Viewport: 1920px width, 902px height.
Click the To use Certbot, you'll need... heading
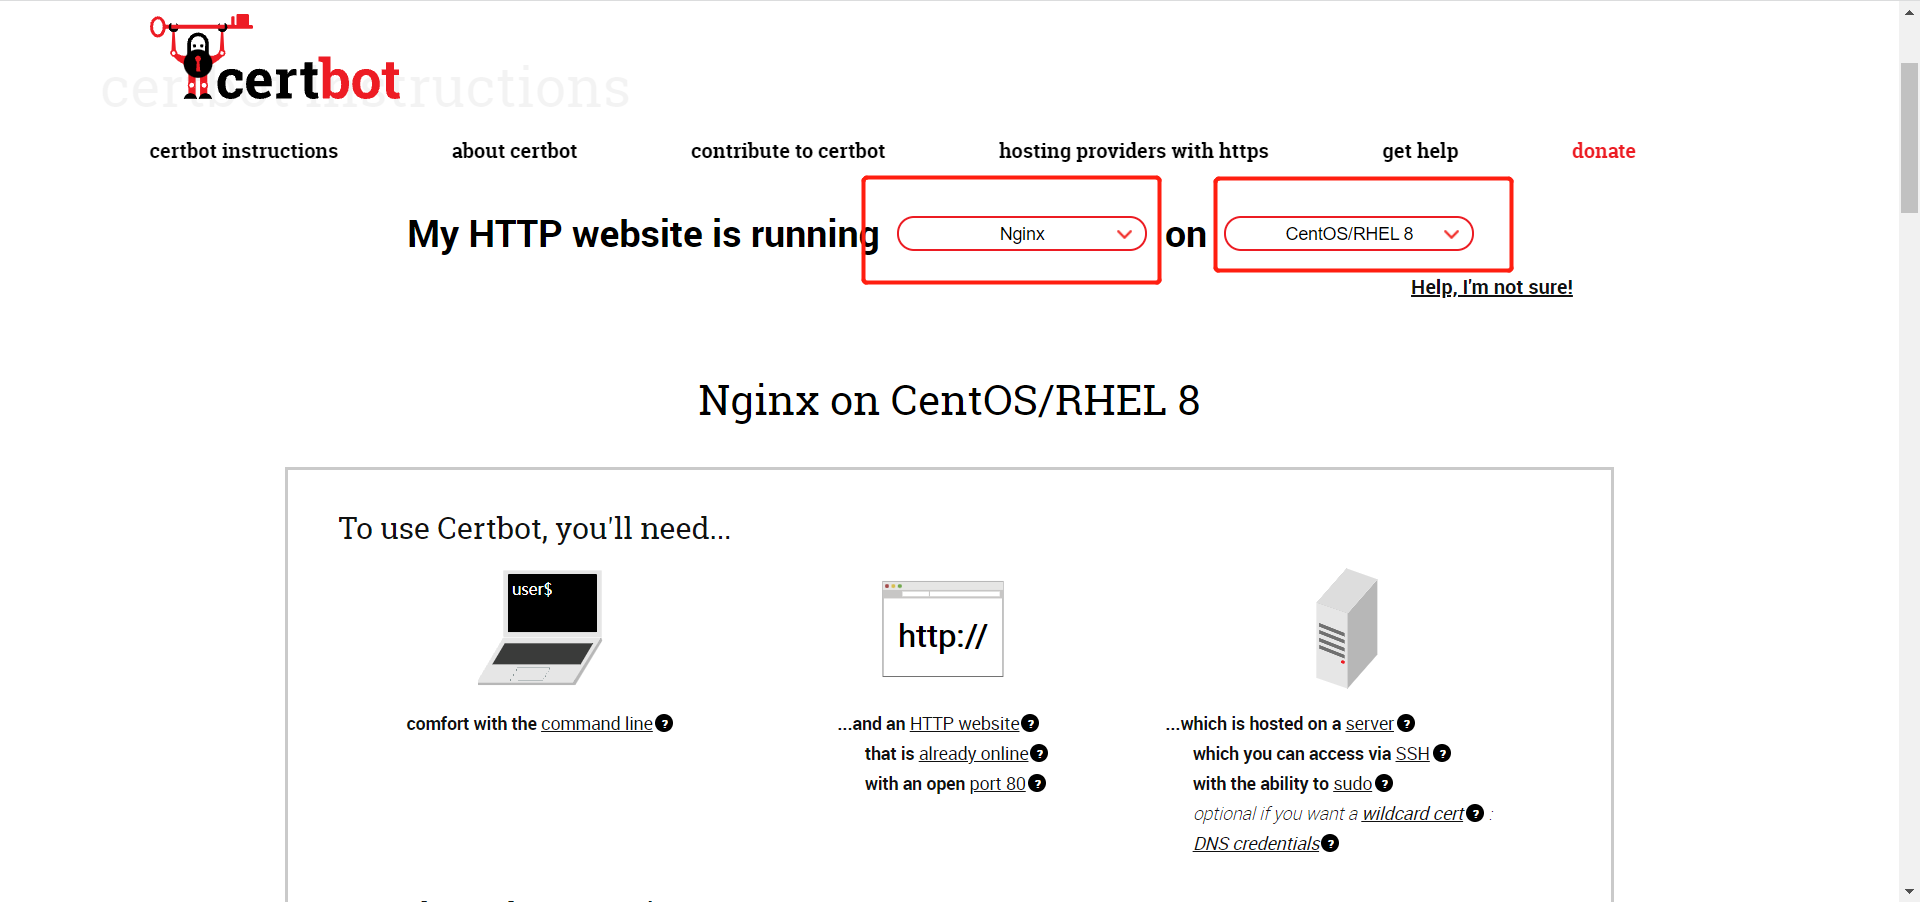(534, 528)
